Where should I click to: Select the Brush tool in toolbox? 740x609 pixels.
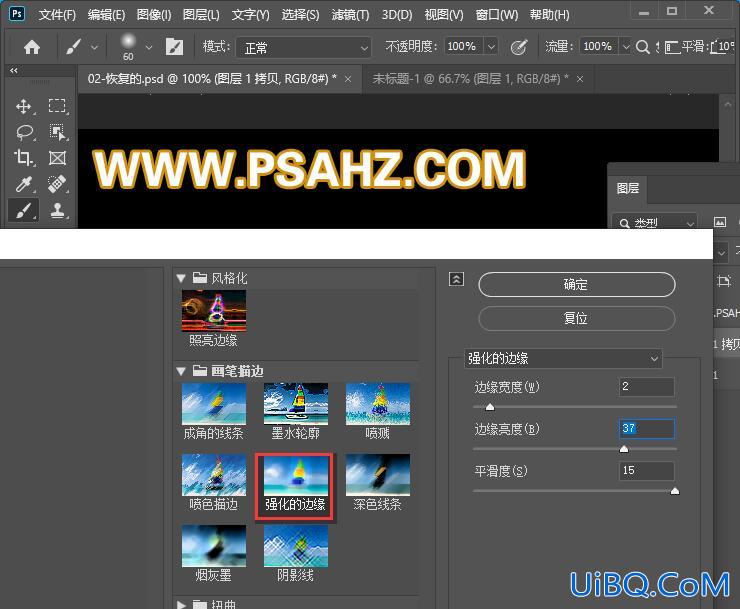click(x=24, y=210)
